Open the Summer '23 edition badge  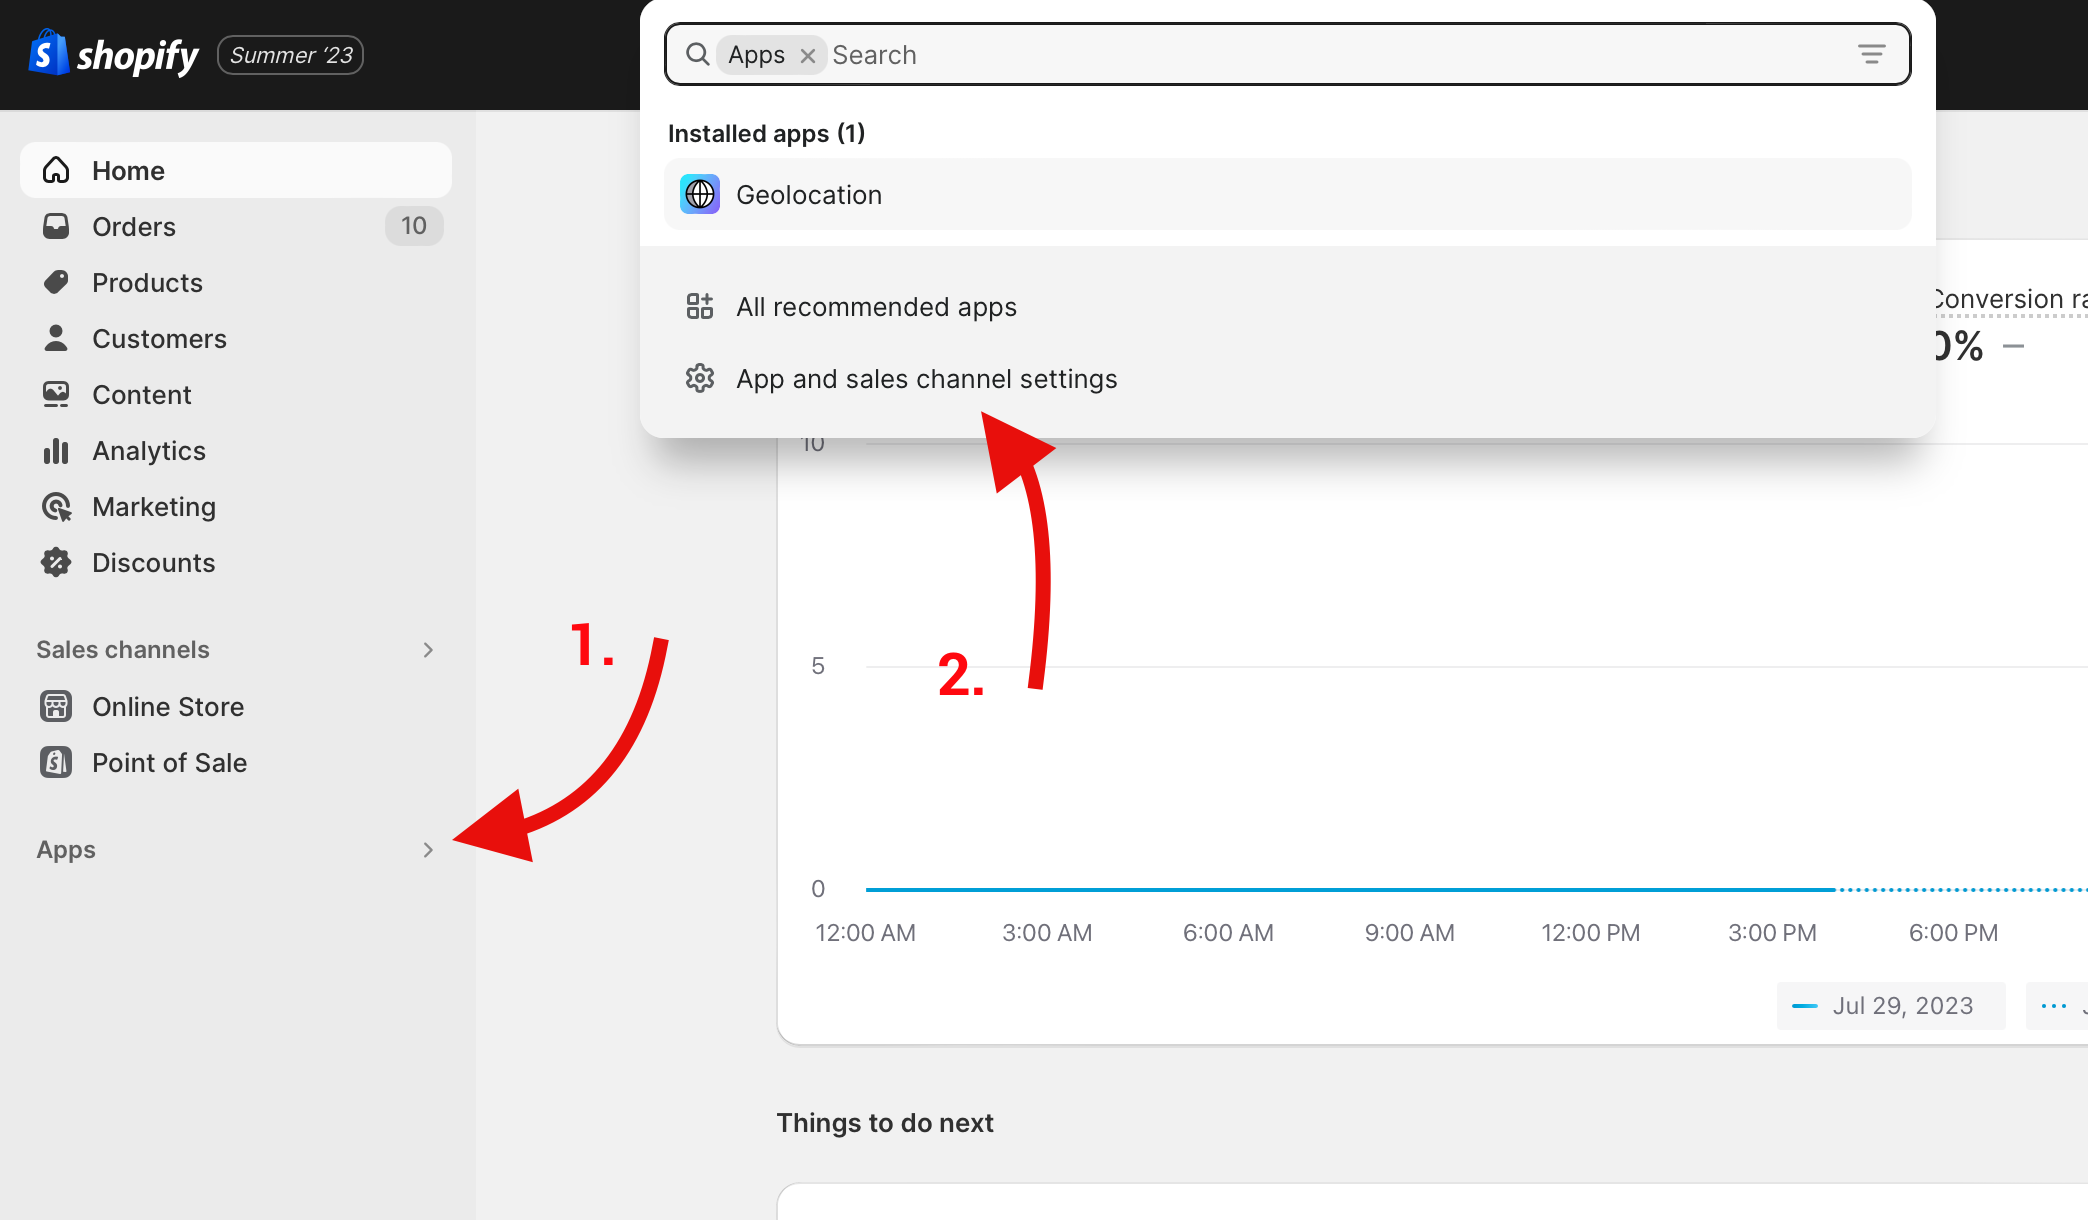point(291,55)
